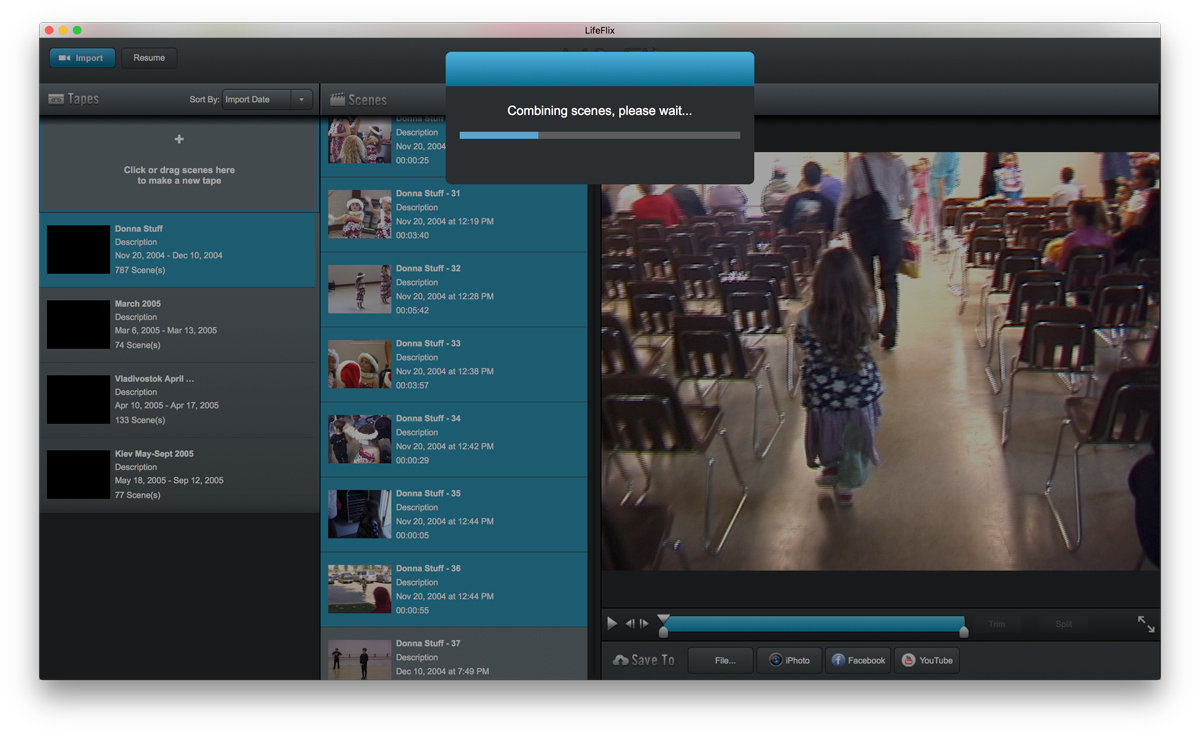Image resolution: width=1200 pixels, height=736 pixels.
Task: Click the 00:05:42 duration text
Action: (x=412, y=311)
